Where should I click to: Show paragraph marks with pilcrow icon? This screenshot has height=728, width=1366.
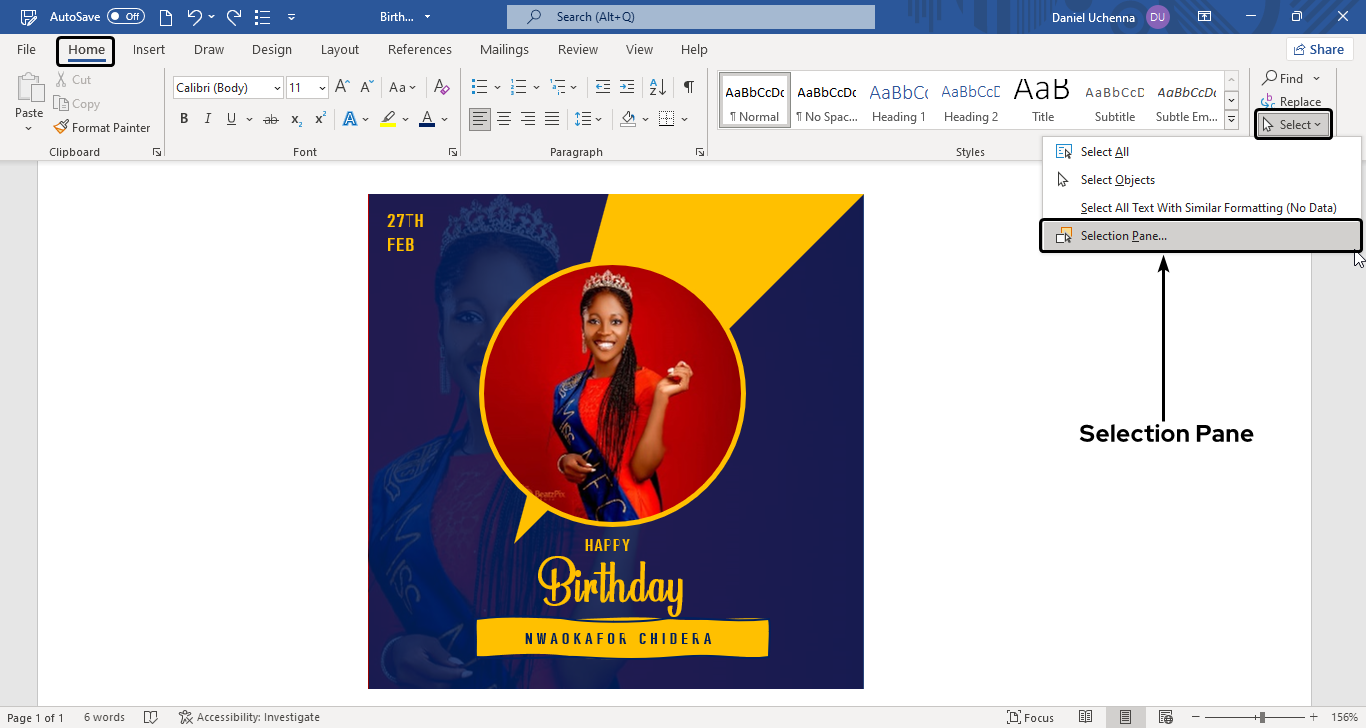[688, 88]
